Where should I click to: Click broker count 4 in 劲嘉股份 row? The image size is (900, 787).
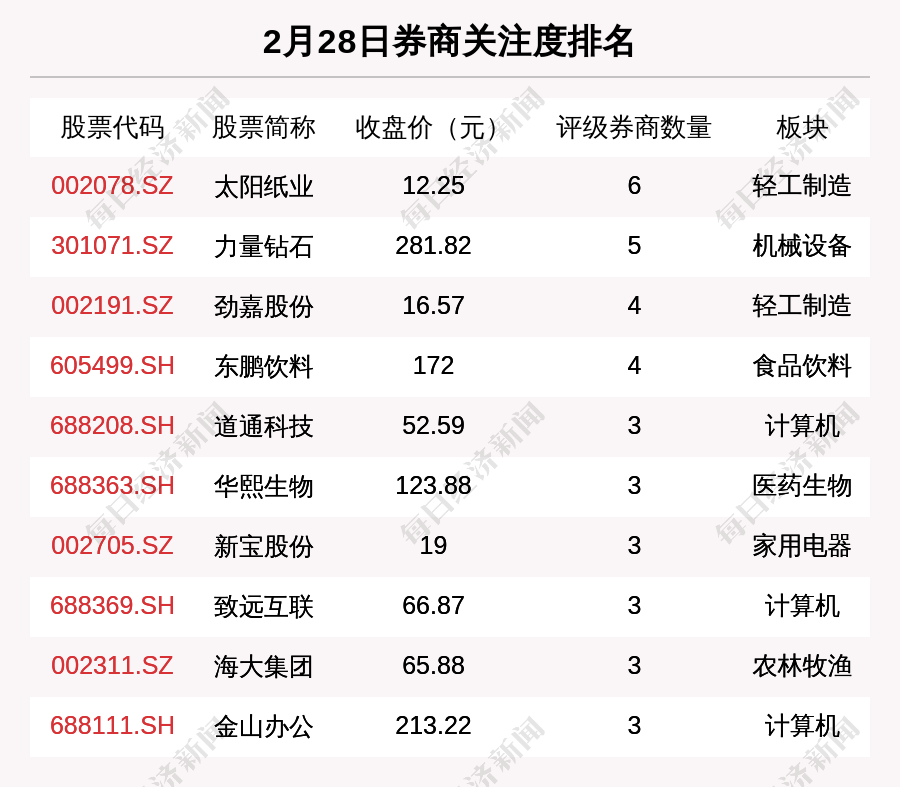tap(634, 305)
